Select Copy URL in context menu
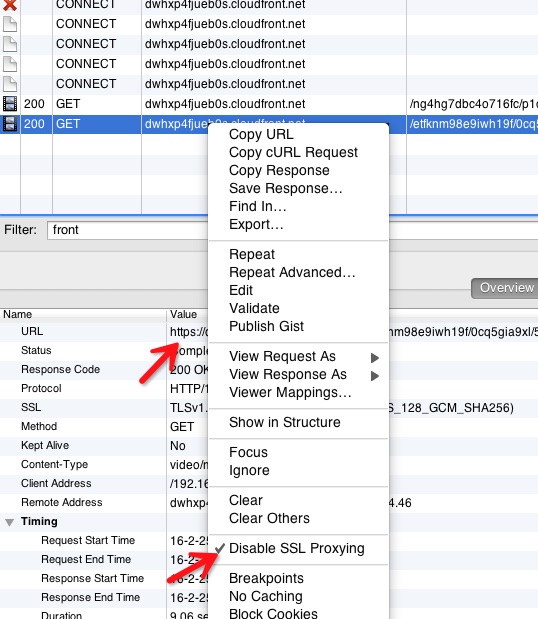The height and width of the screenshot is (619, 538). coord(261,134)
